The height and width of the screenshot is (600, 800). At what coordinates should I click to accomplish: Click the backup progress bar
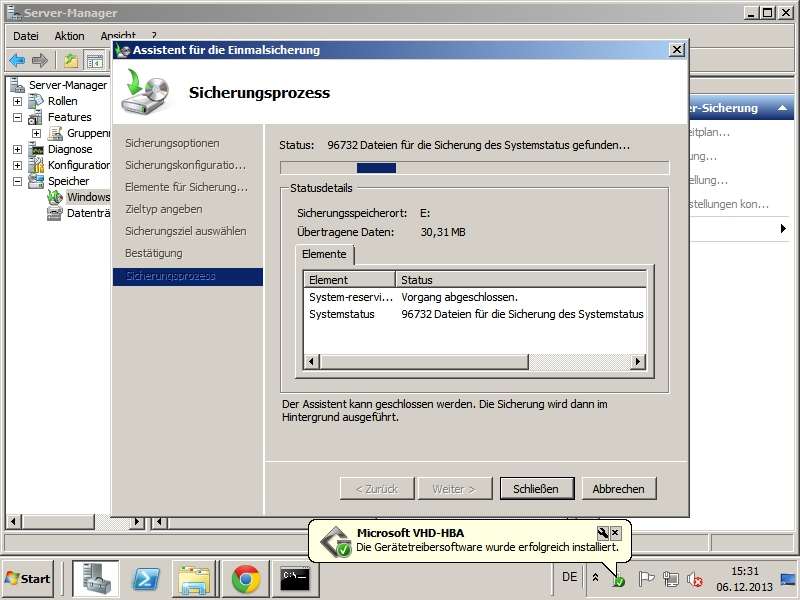click(x=474, y=167)
